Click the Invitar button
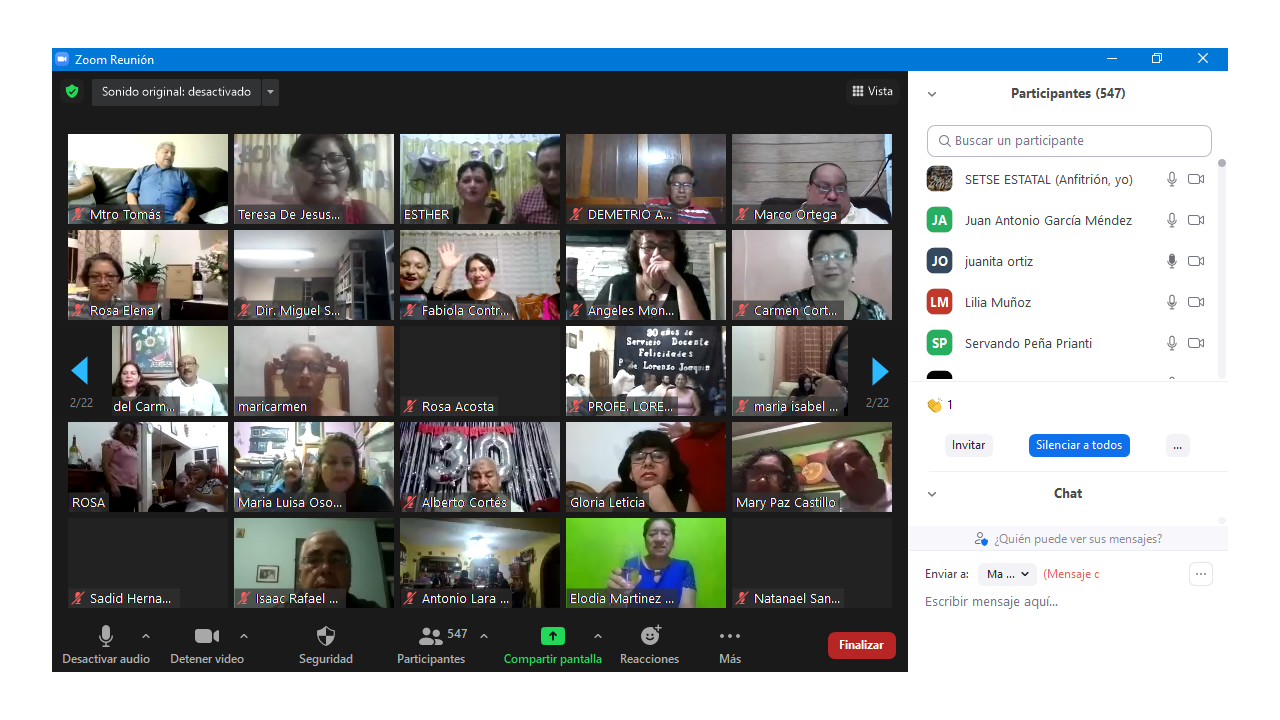Screen dimensions: 1280x720 [968, 445]
